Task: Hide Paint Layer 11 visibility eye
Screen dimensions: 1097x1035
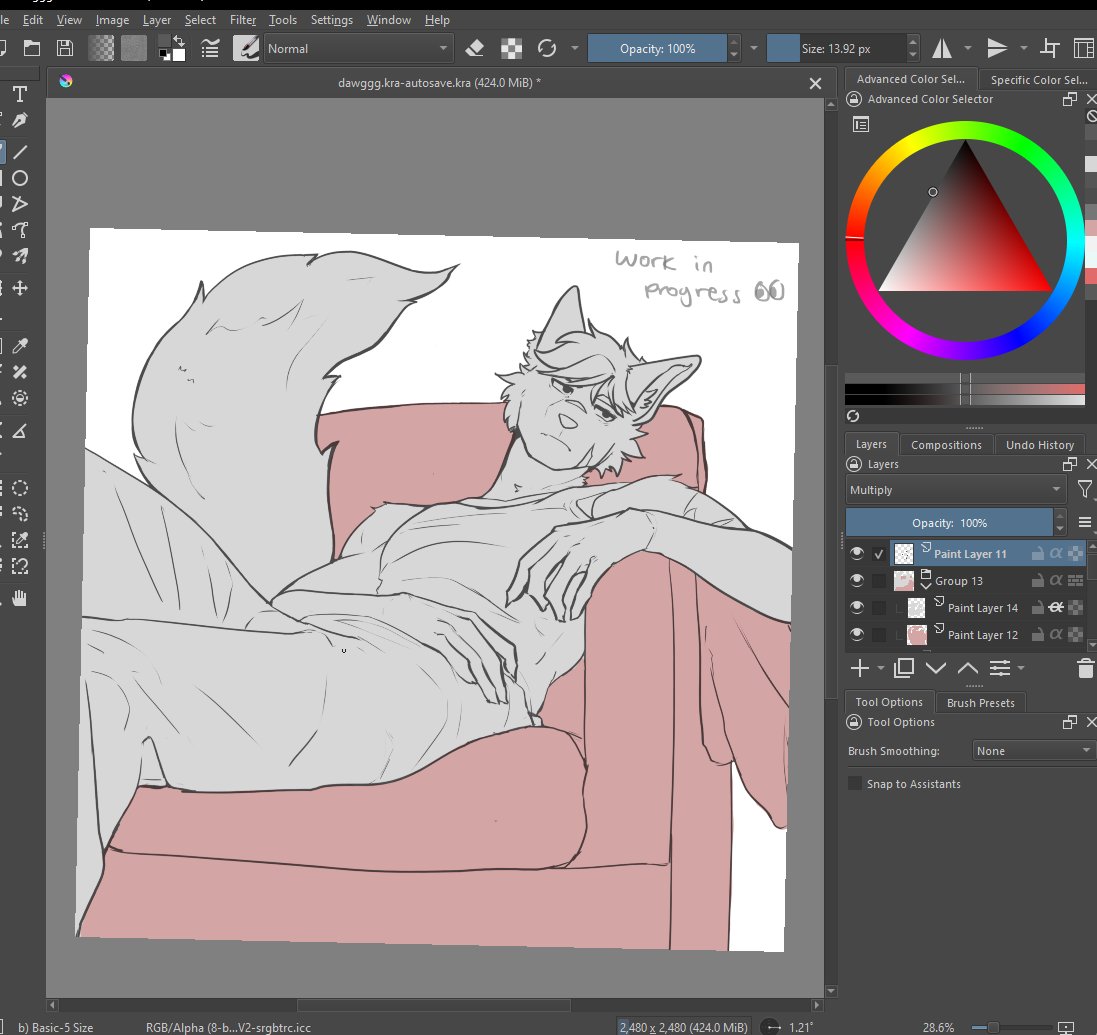Action: [856, 554]
